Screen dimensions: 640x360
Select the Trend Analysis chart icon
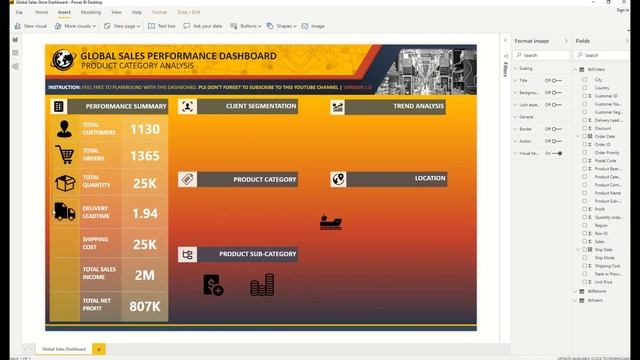[x=338, y=107]
